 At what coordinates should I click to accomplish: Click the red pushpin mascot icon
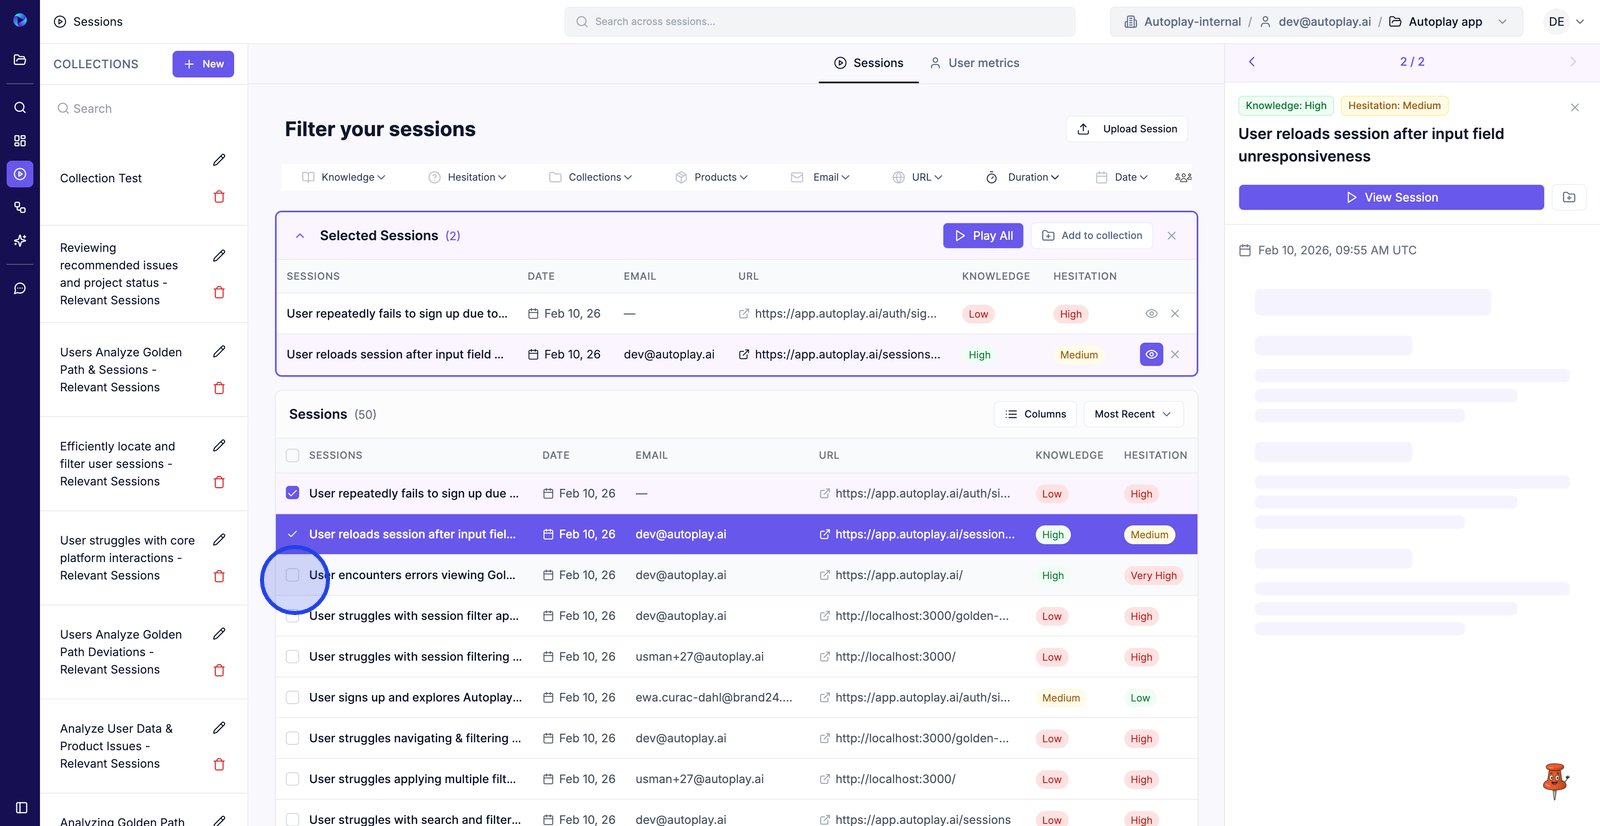pos(1554,780)
